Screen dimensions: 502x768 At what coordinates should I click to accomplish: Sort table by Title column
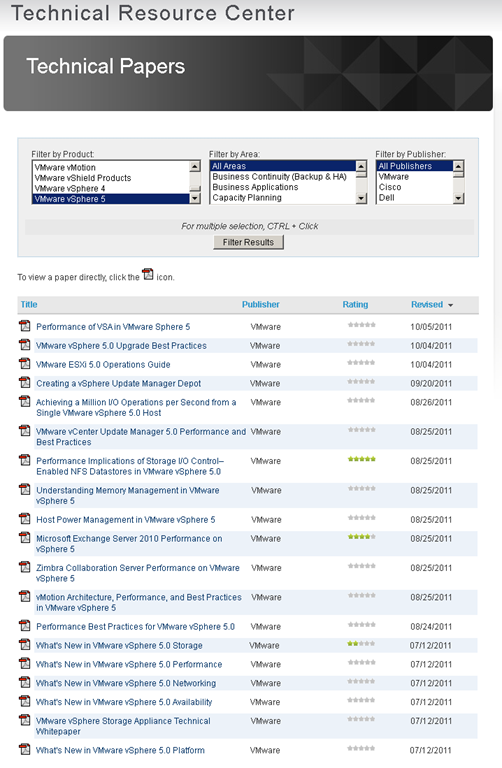[29, 304]
